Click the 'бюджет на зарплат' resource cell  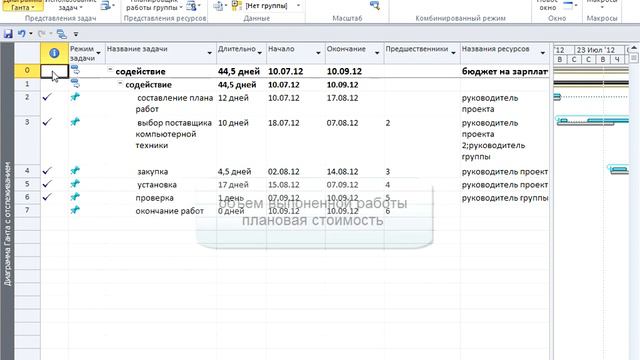[x=504, y=71]
